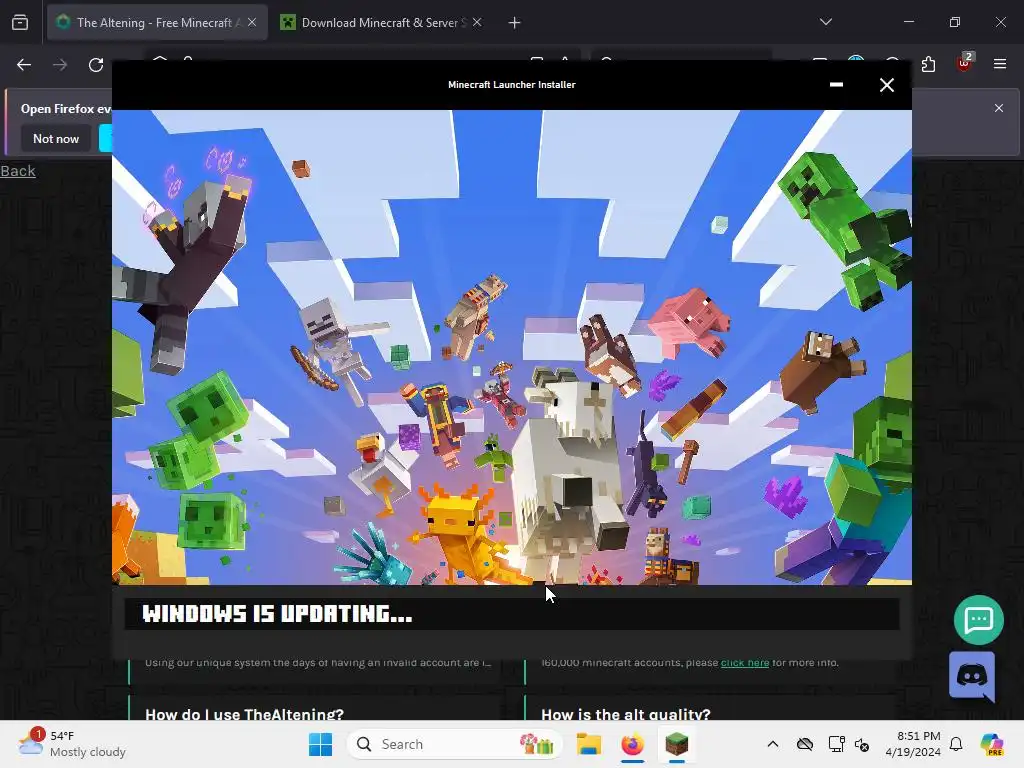Close the Minecraft Launcher Installer window
This screenshot has width=1024, height=768.
[887, 85]
